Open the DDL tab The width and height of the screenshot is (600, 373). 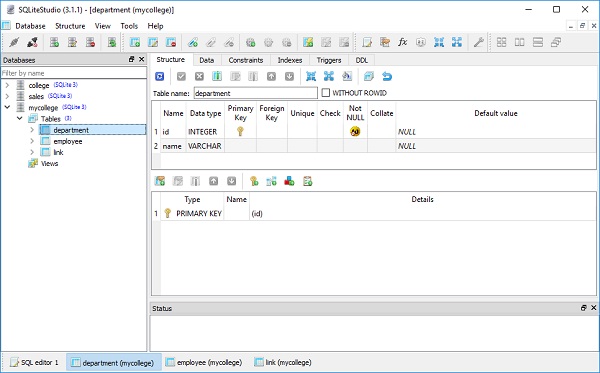click(362, 60)
